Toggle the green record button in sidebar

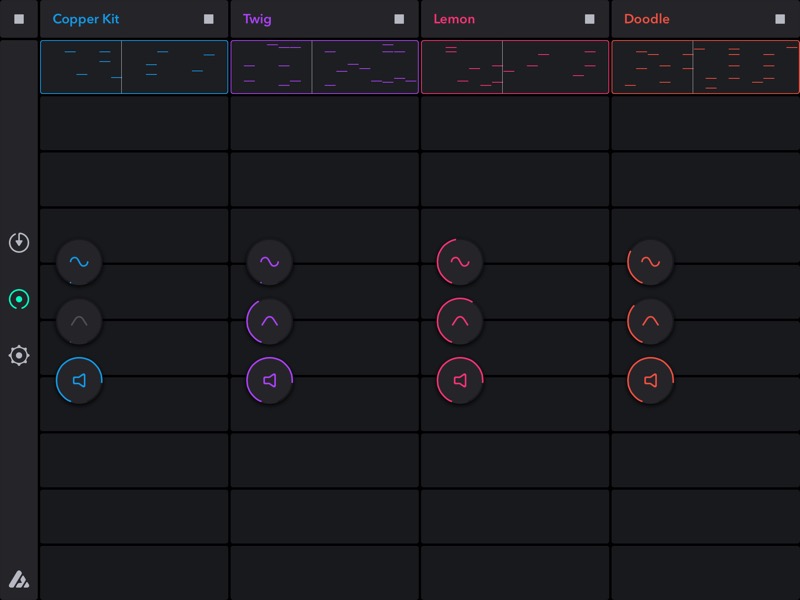click(x=19, y=299)
